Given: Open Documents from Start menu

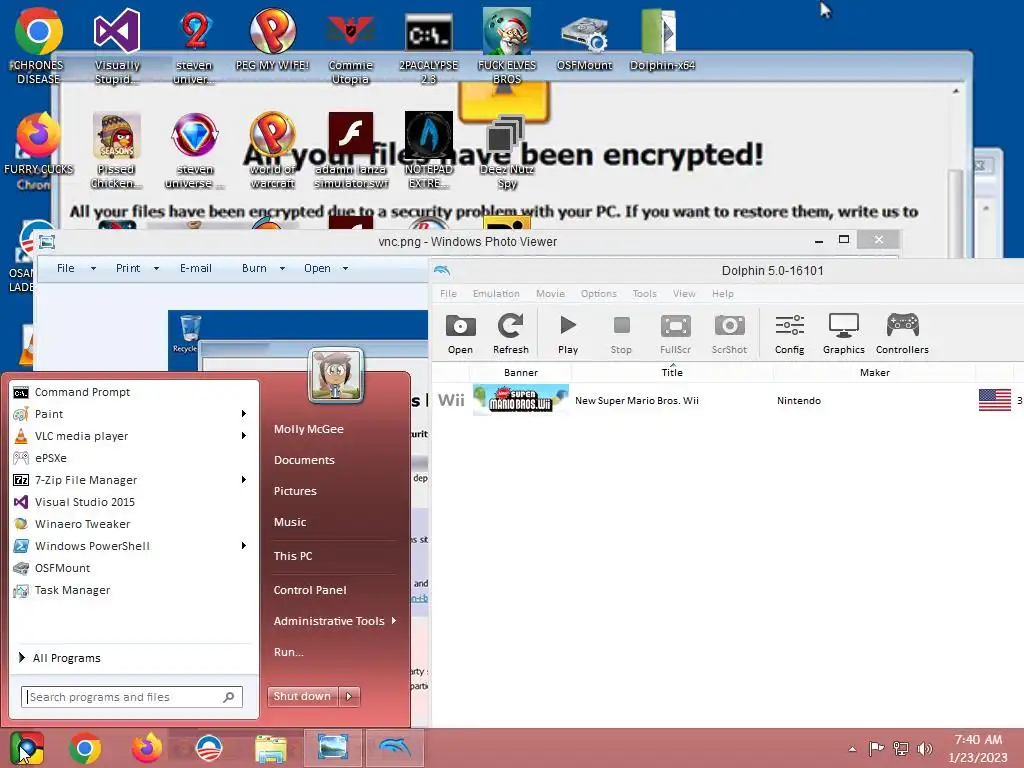Looking at the screenshot, I should 304,460.
